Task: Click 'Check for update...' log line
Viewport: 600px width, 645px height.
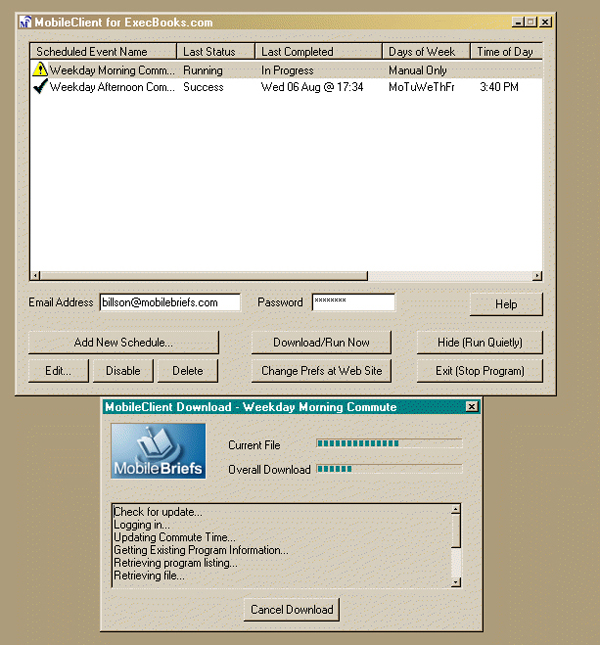Action: [158, 512]
